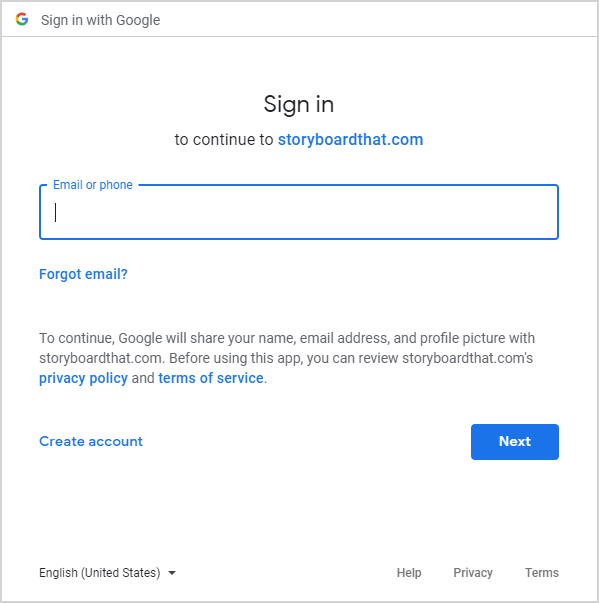Click the 'to continue to' subtitle text

pos(224,140)
